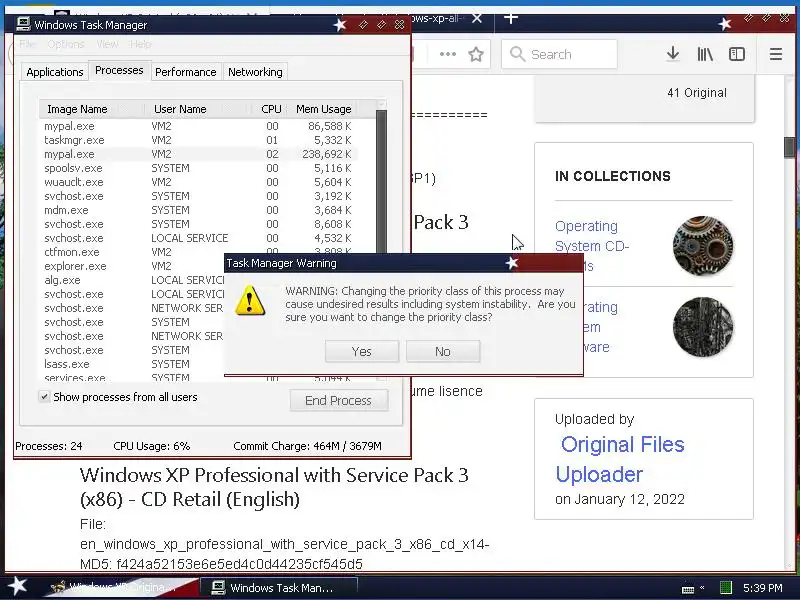Open the Networking tab
The height and width of the screenshot is (600, 800).
click(x=255, y=72)
